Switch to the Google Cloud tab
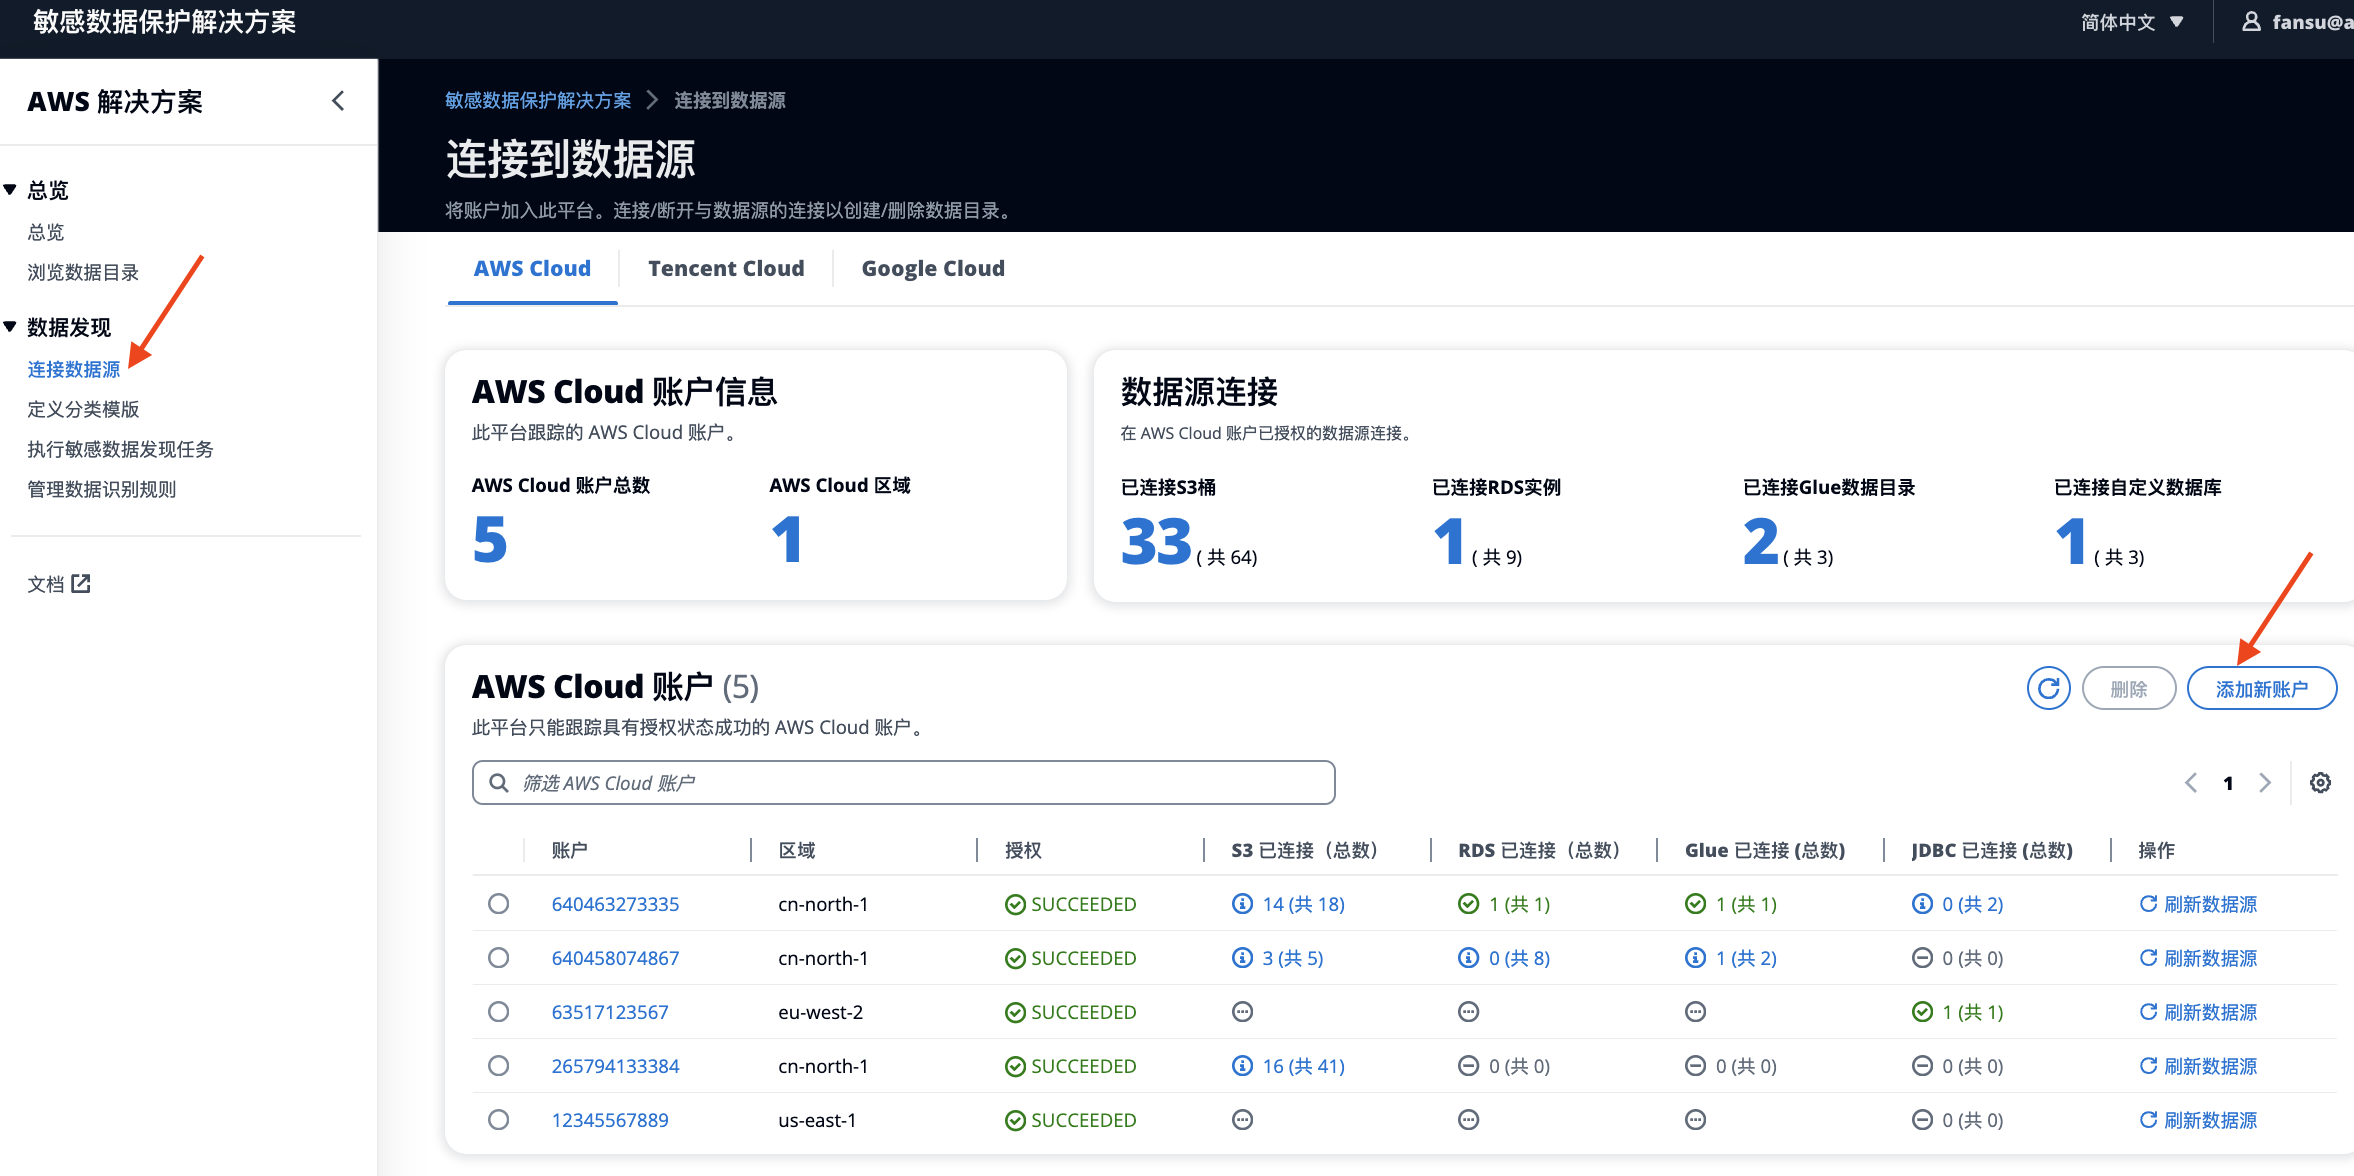This screenshot has height=1176, width=2354. 933,269
